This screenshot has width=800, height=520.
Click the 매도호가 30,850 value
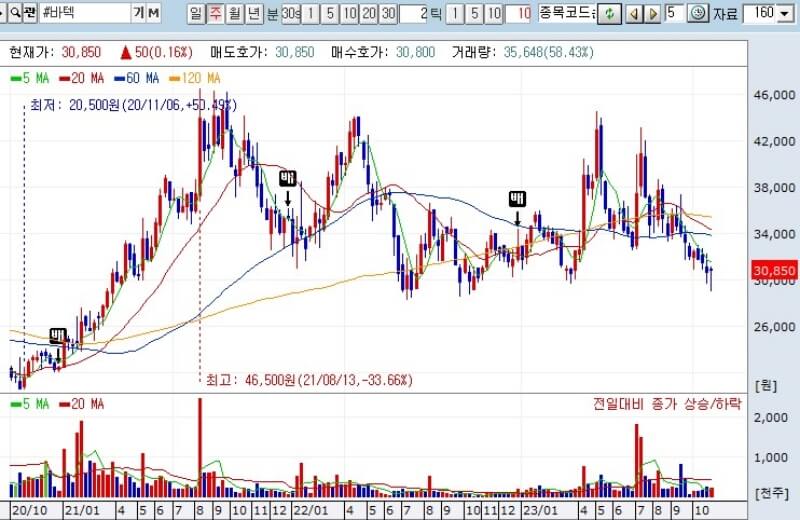(295, 52)
